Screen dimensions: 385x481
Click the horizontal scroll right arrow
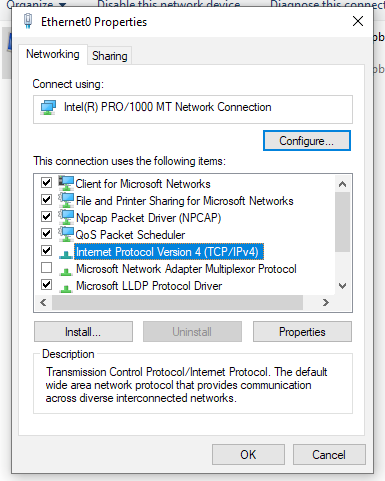(x=326, y=303)
